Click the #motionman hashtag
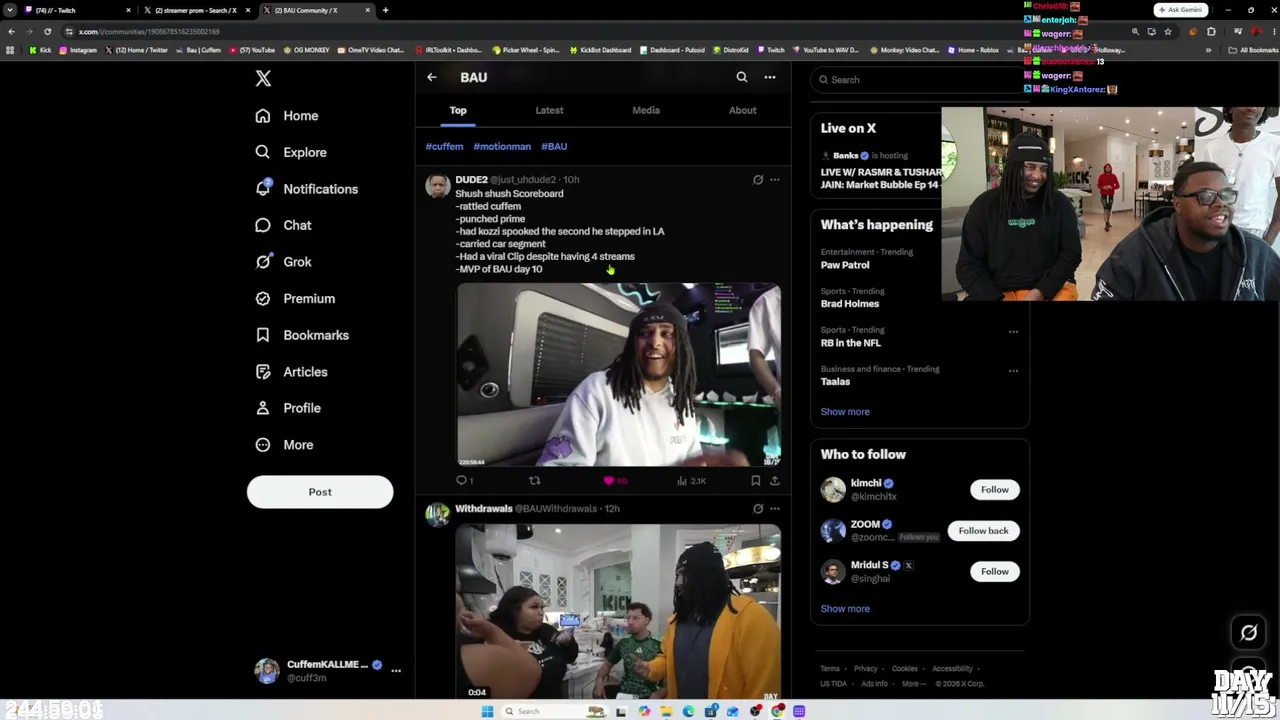The width and height of the screenshot is (1280, 720). tap(502, 147)
